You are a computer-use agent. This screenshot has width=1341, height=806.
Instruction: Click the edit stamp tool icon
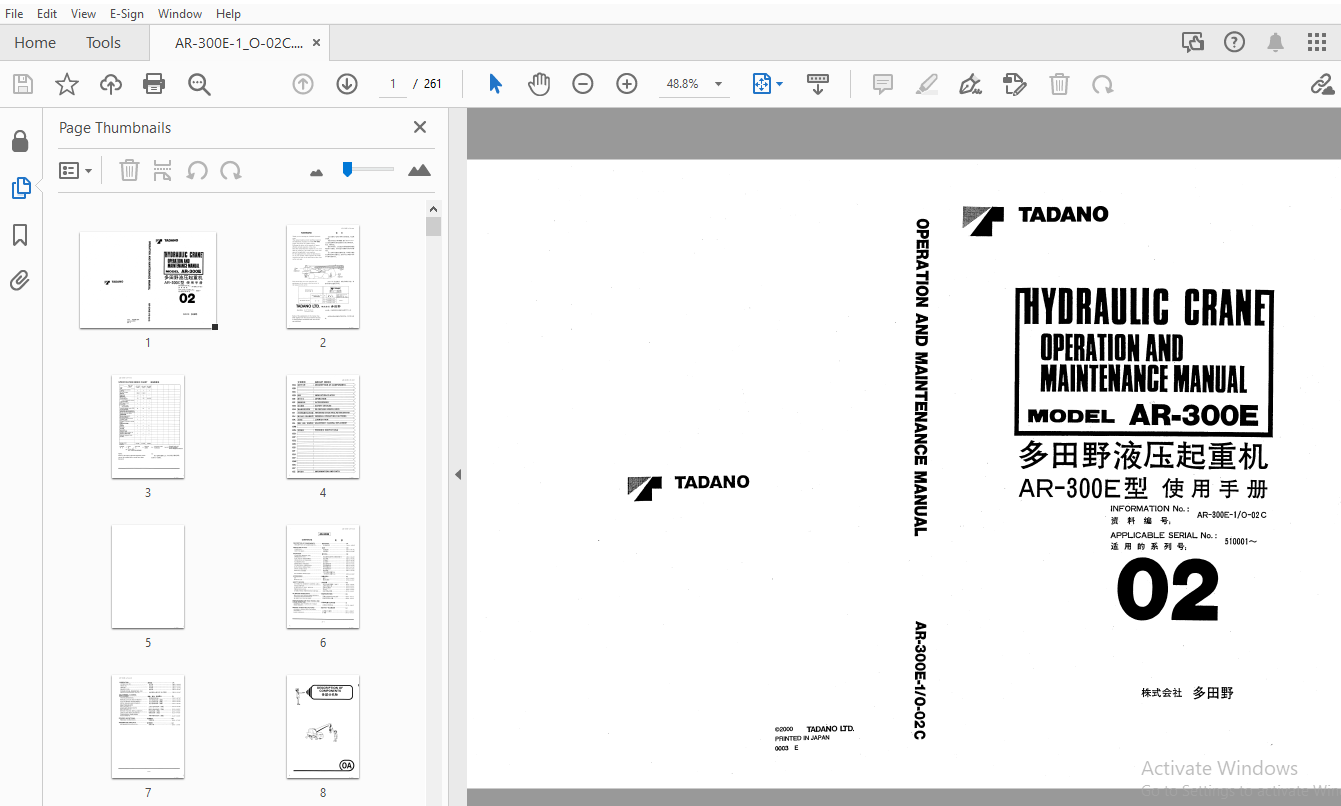coord(1015,84)
